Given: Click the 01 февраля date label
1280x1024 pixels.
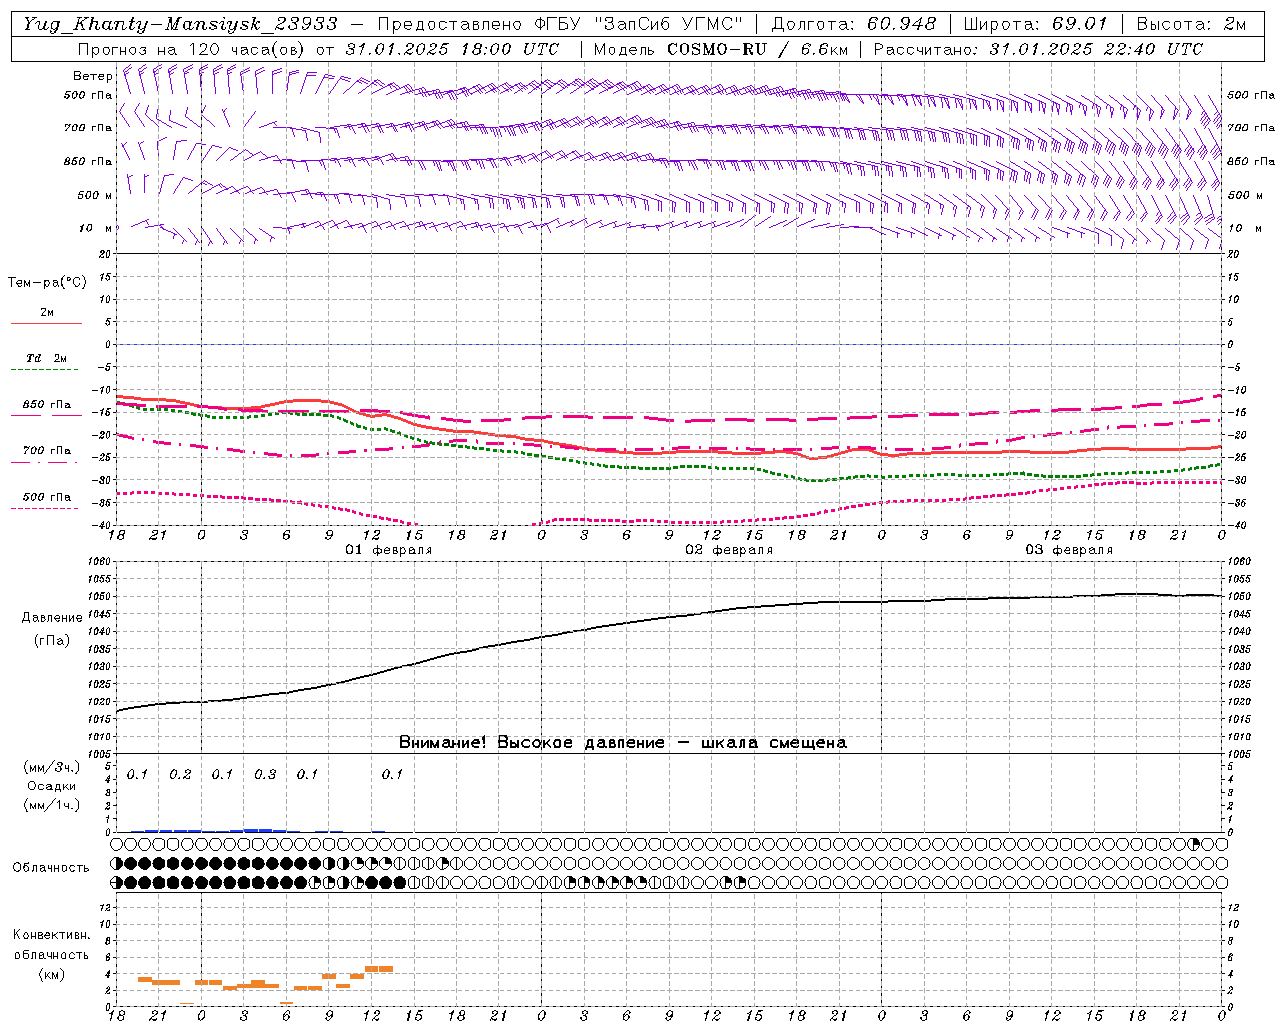Looking at the screenshot, I should [389, 550].
